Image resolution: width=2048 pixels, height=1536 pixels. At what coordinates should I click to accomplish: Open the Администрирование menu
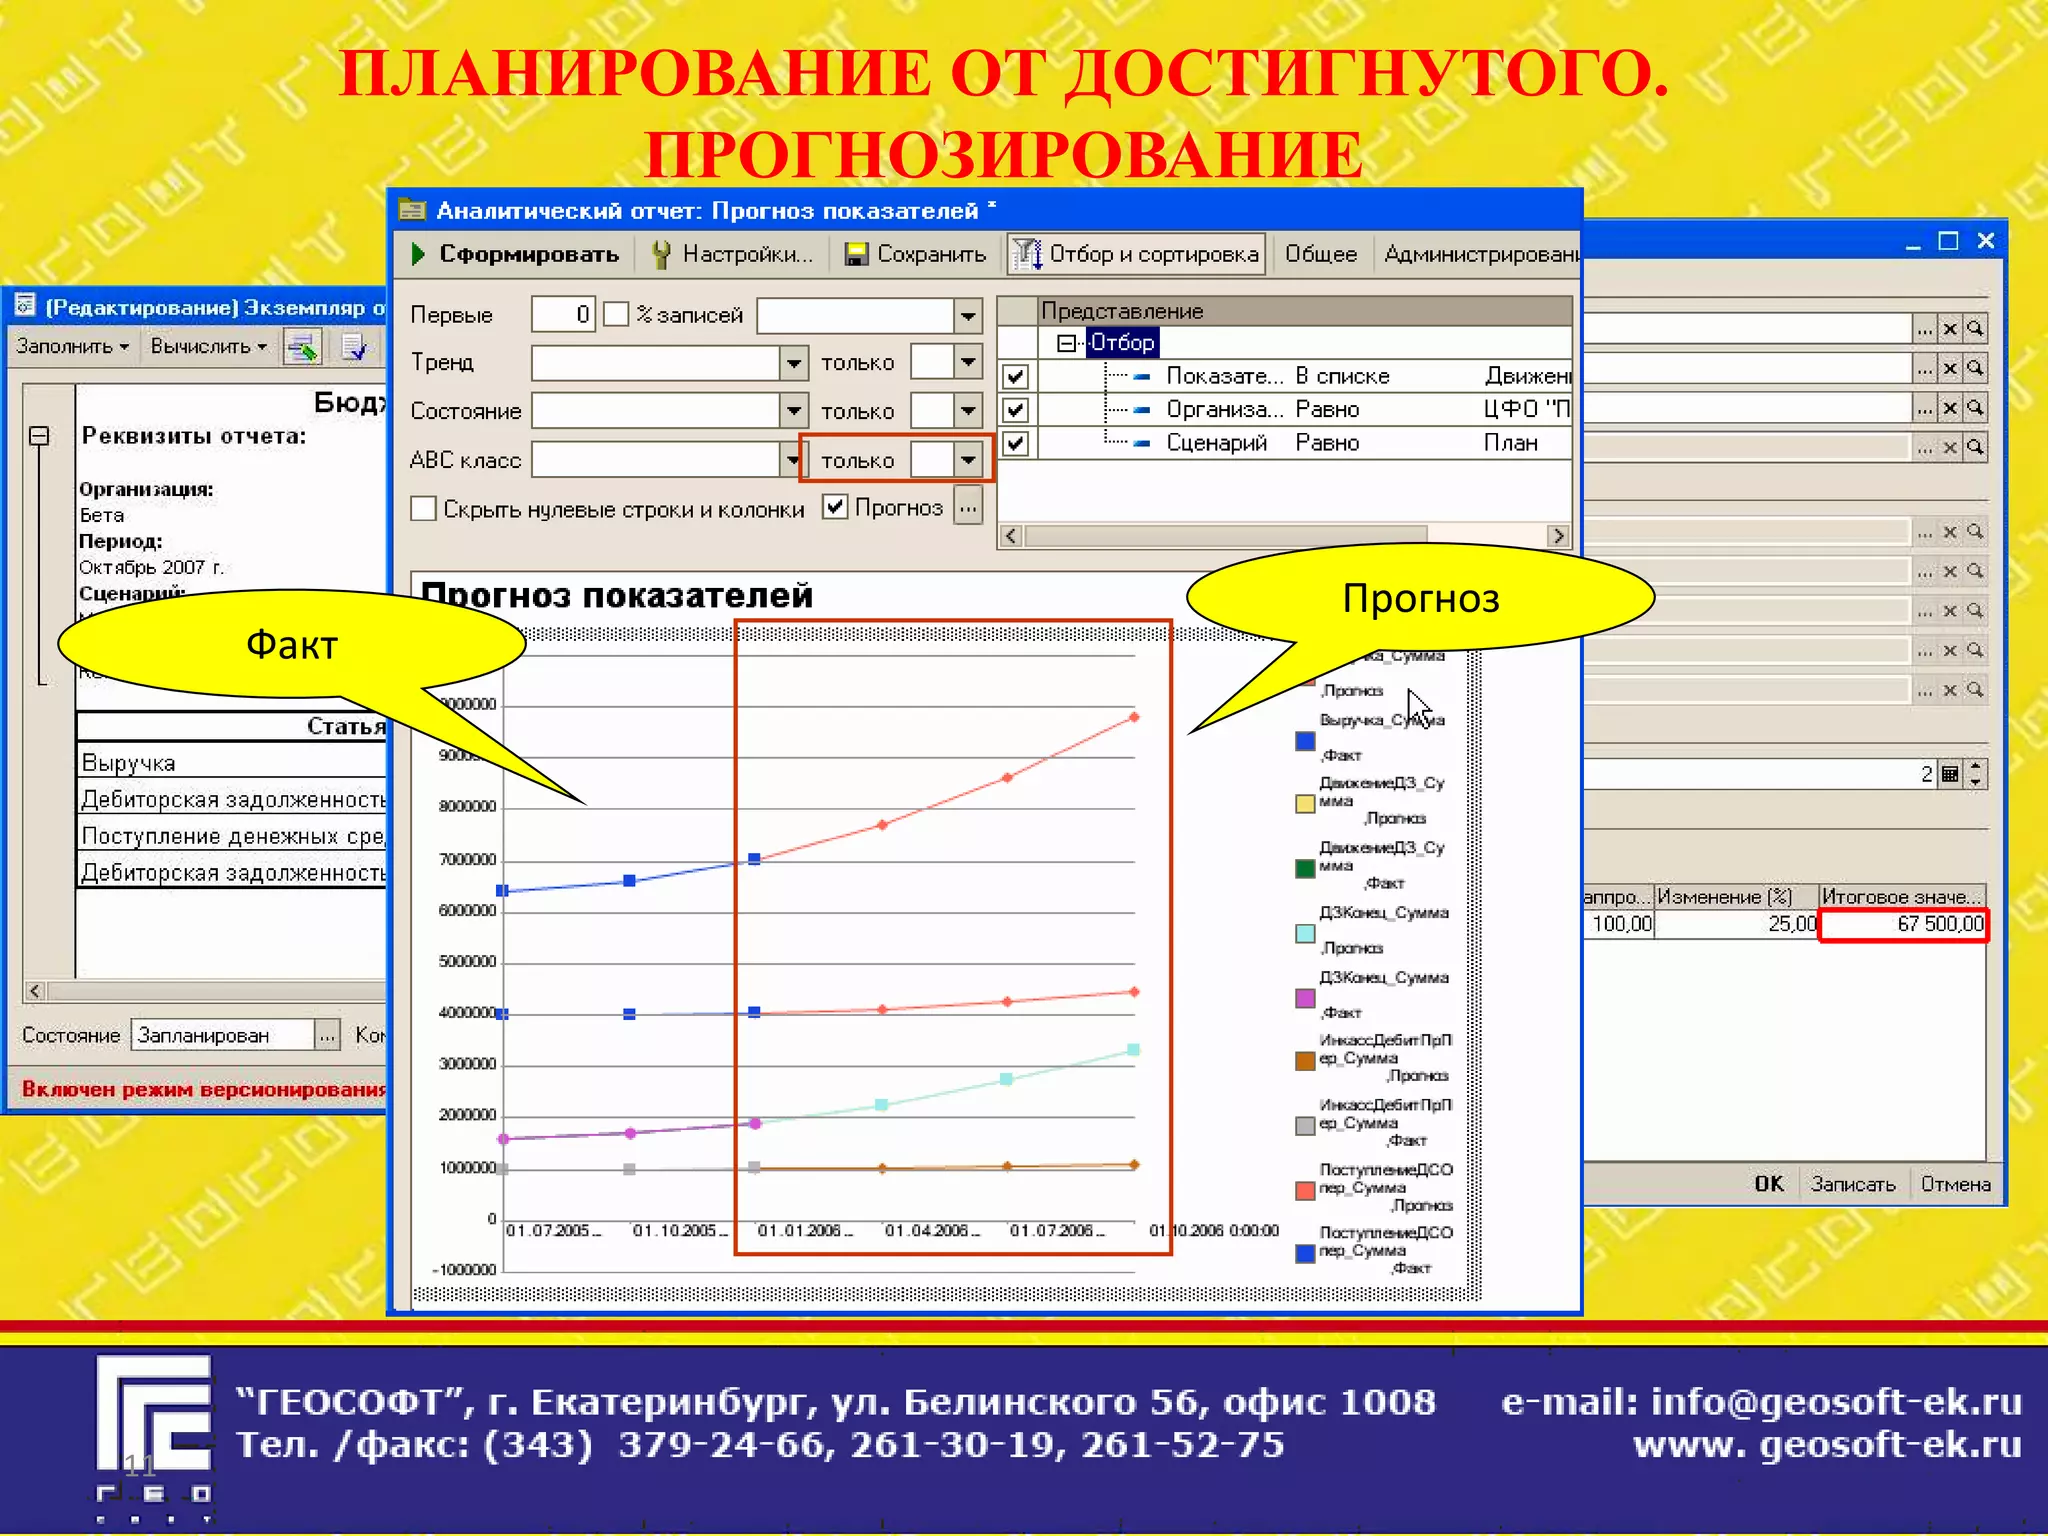[1479, 254]
